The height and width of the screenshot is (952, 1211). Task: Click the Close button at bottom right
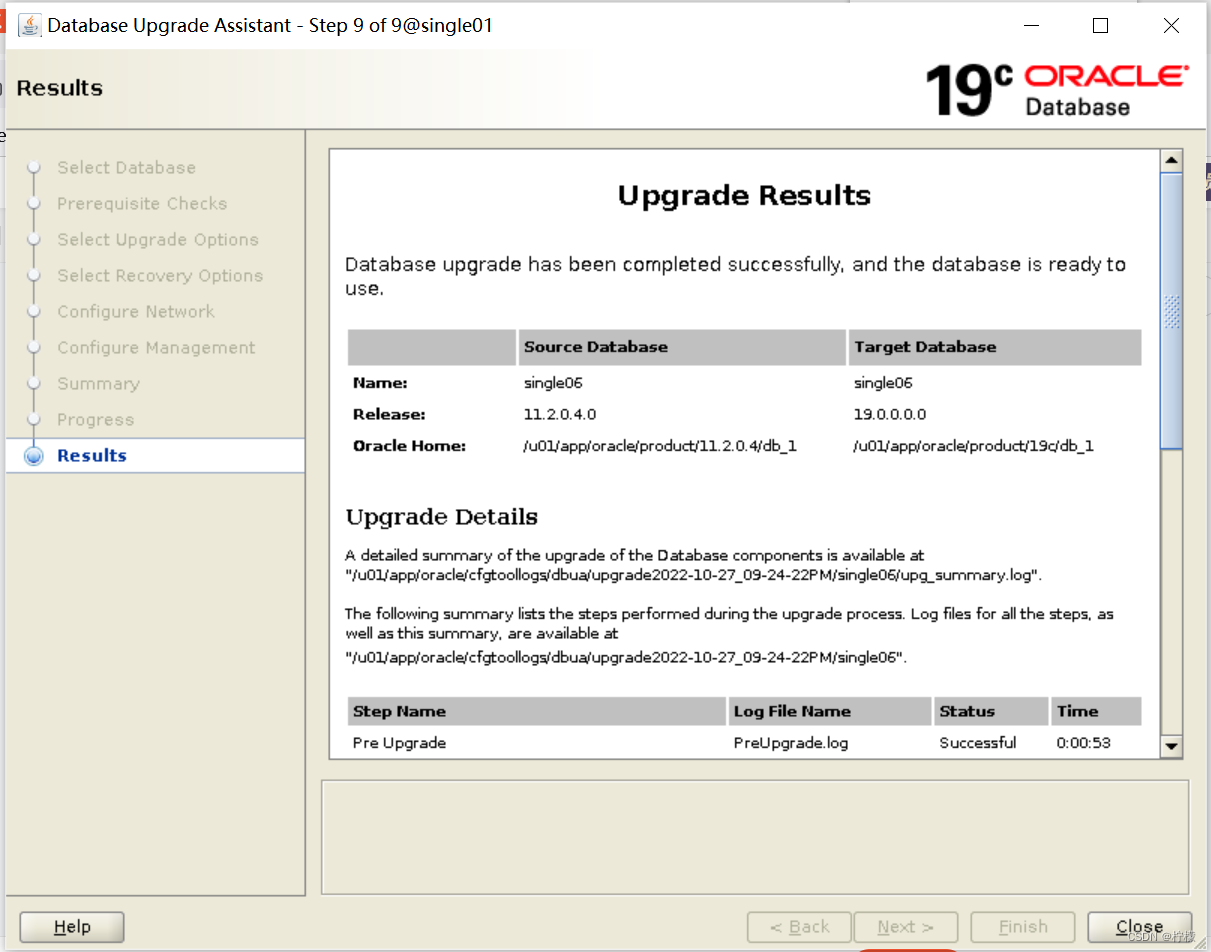1139,927
